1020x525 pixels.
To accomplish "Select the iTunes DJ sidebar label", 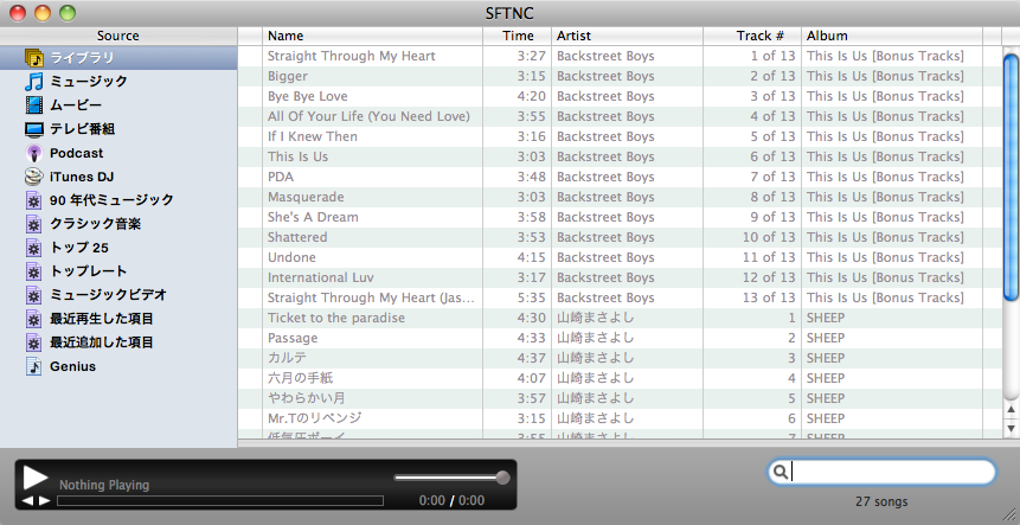I will point(81,177).
